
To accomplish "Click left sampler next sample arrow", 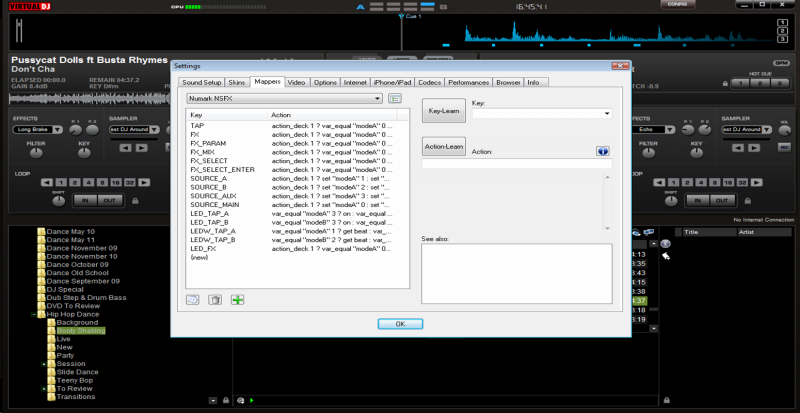I will 141,148.
